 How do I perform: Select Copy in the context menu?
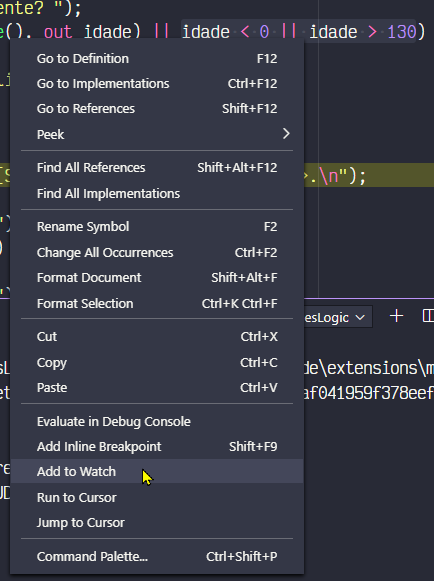click(x=157, y=362)
